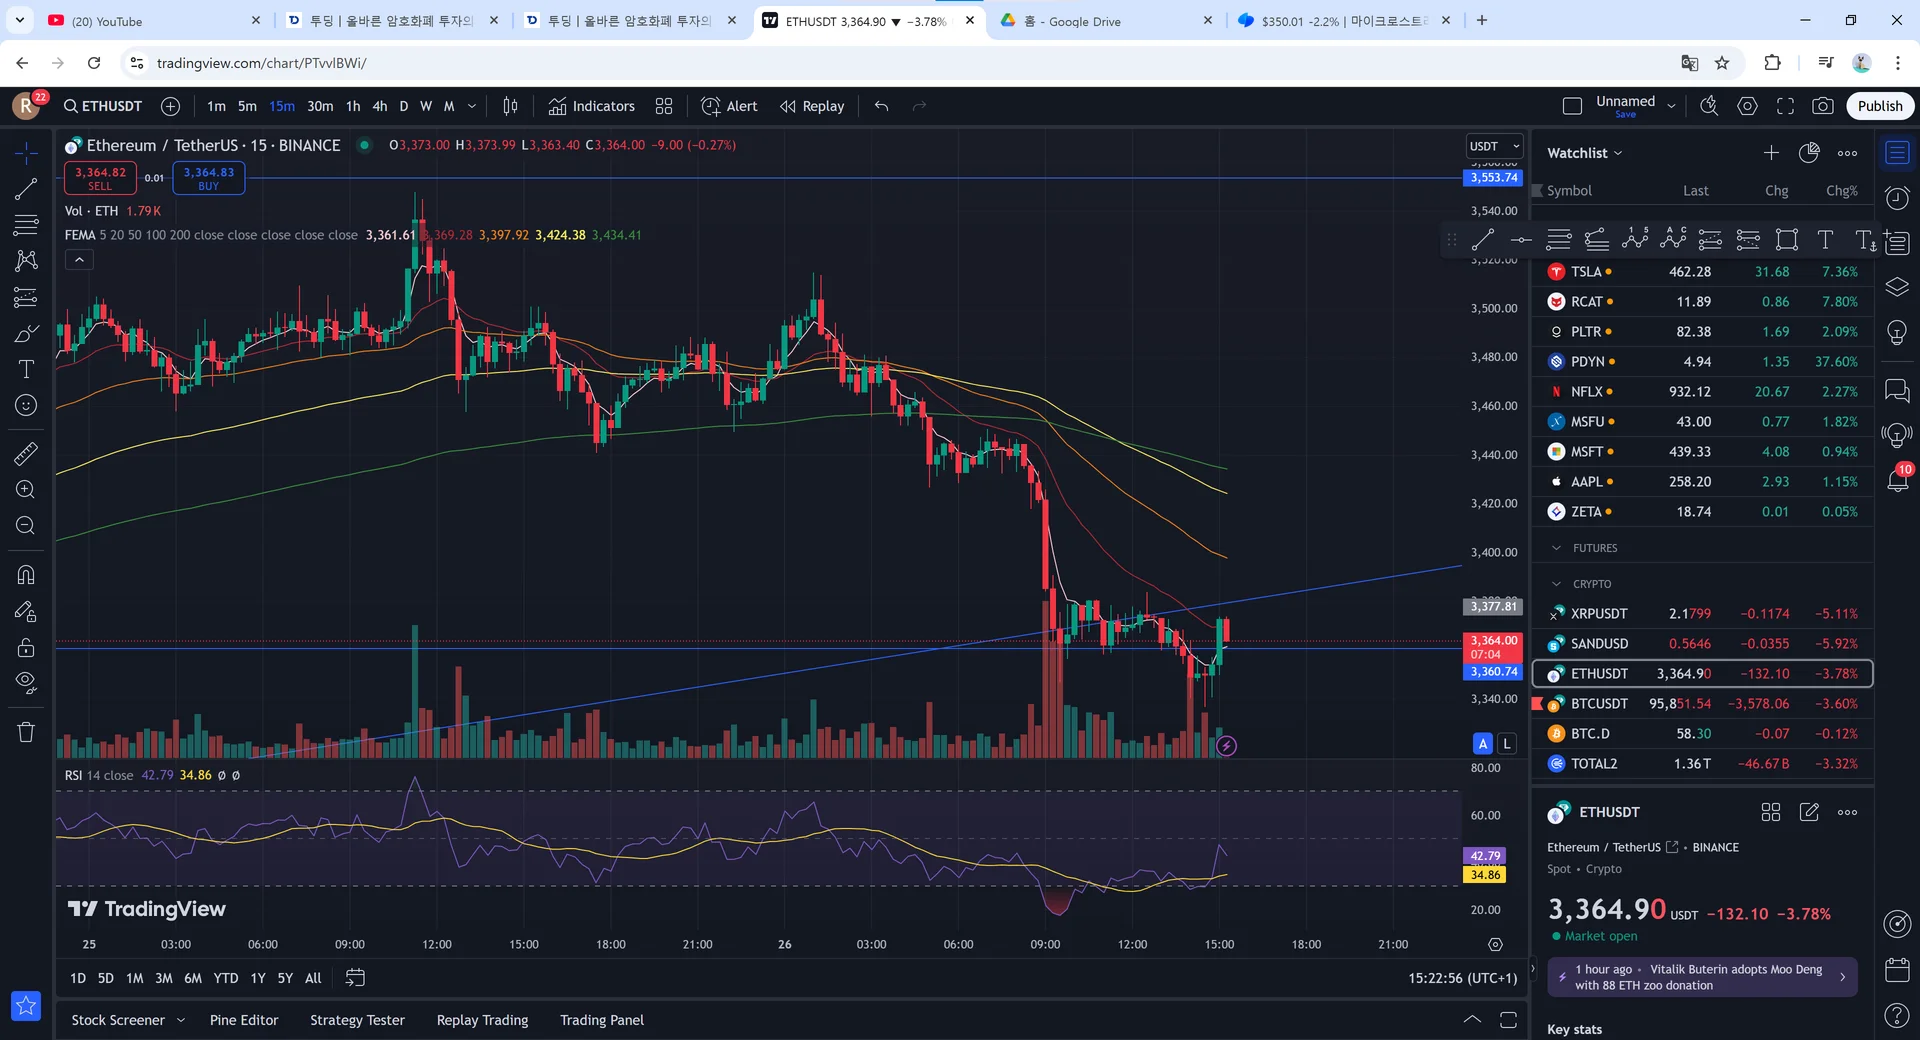The width and height of the screenshot is (1920, 1040).
Task: Toggle stay in drawing mode
Action: click(x=26, y=611)
